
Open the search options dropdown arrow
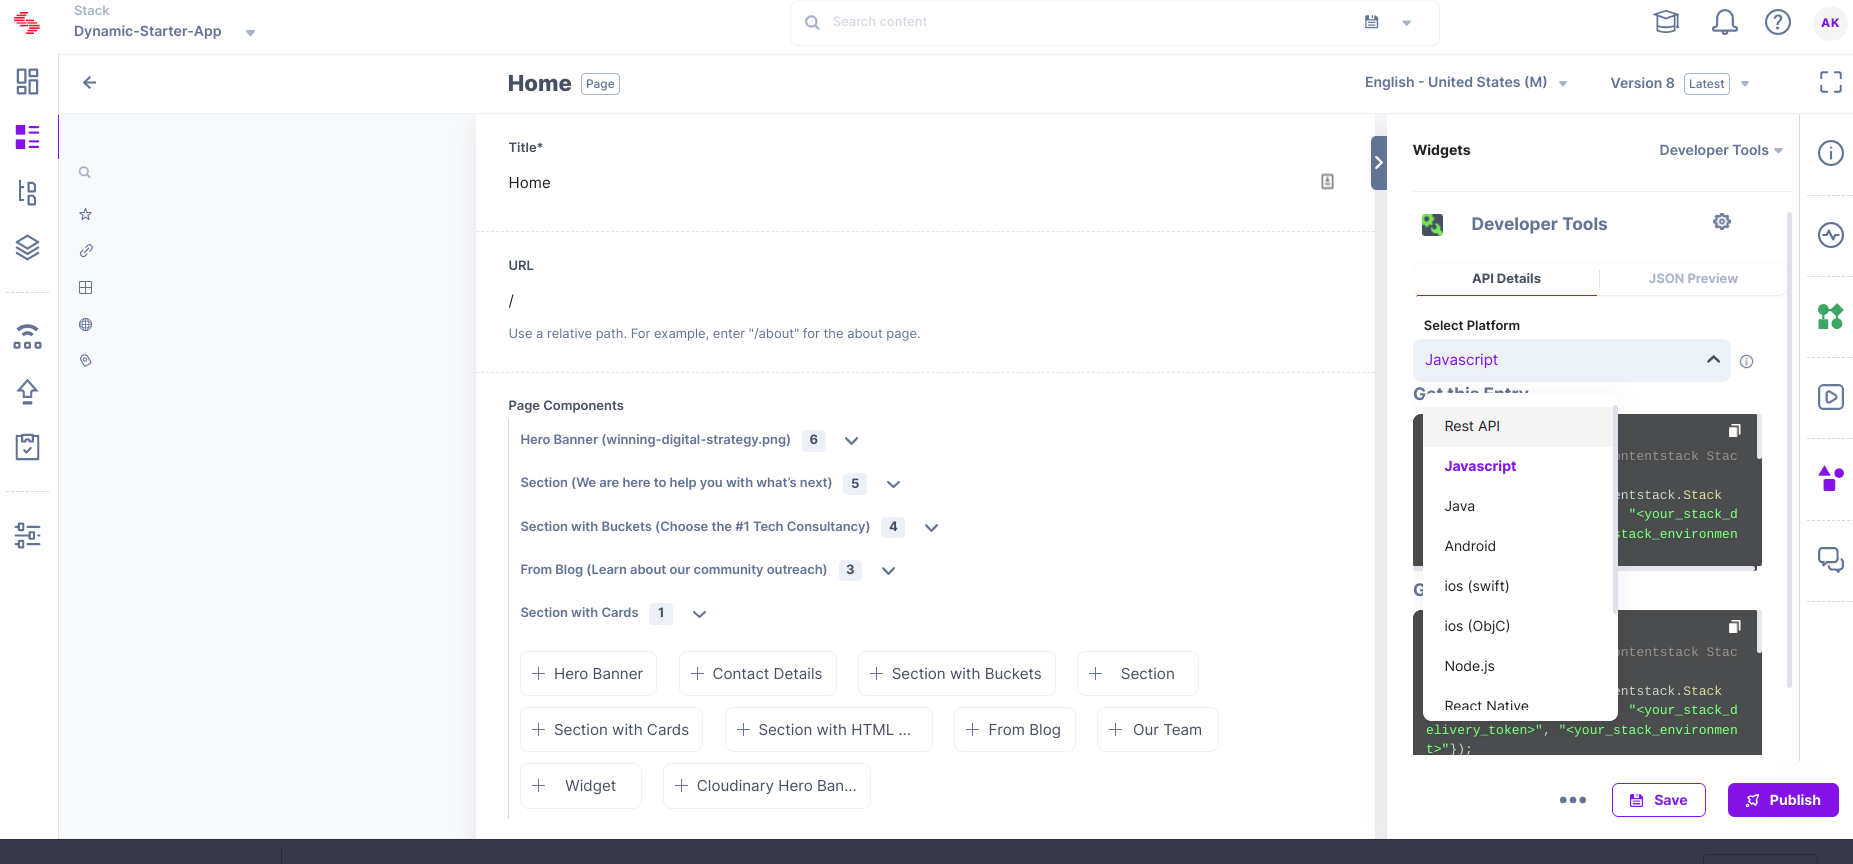[1407, 23]
